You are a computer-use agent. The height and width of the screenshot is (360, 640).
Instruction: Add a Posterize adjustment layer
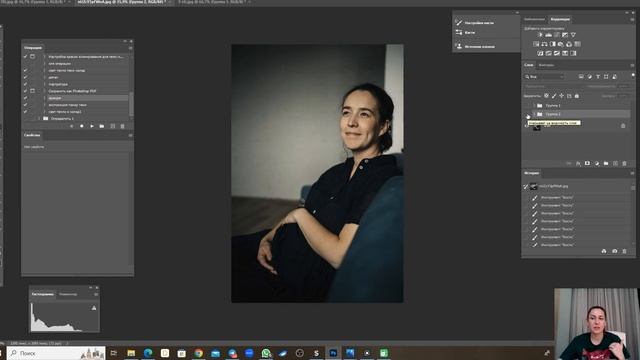[x=549, y=53]
